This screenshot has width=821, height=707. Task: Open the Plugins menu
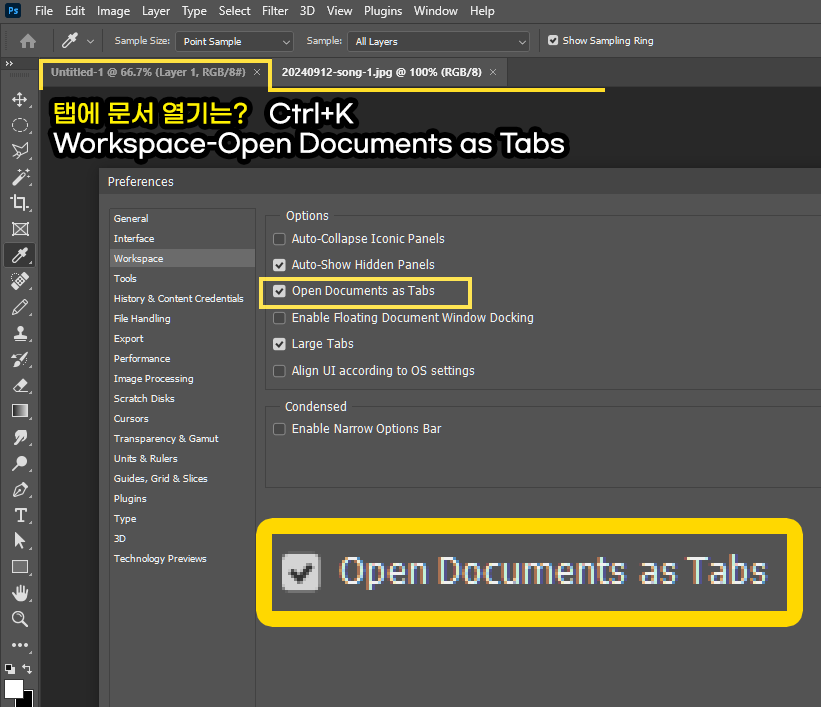(x=383, y=11)
